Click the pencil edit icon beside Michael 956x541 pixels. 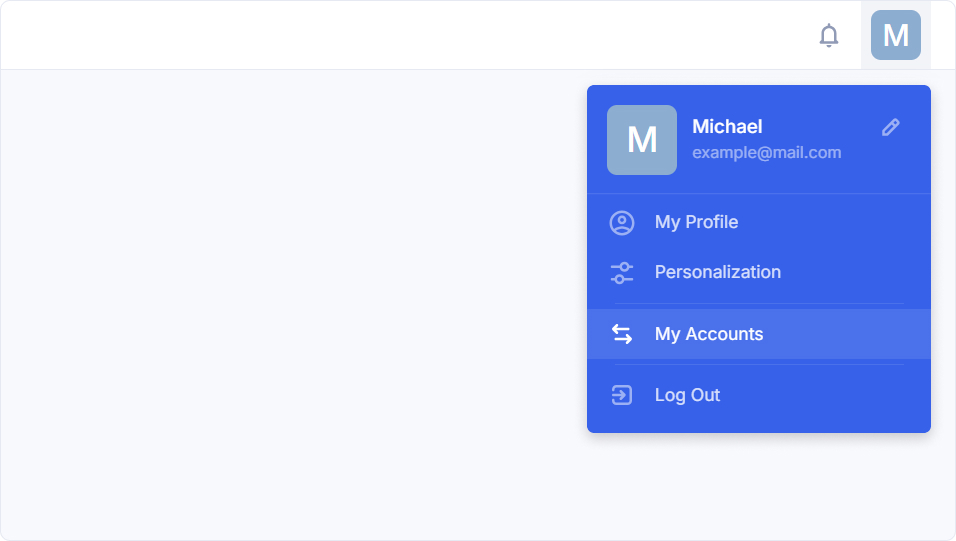890,127
